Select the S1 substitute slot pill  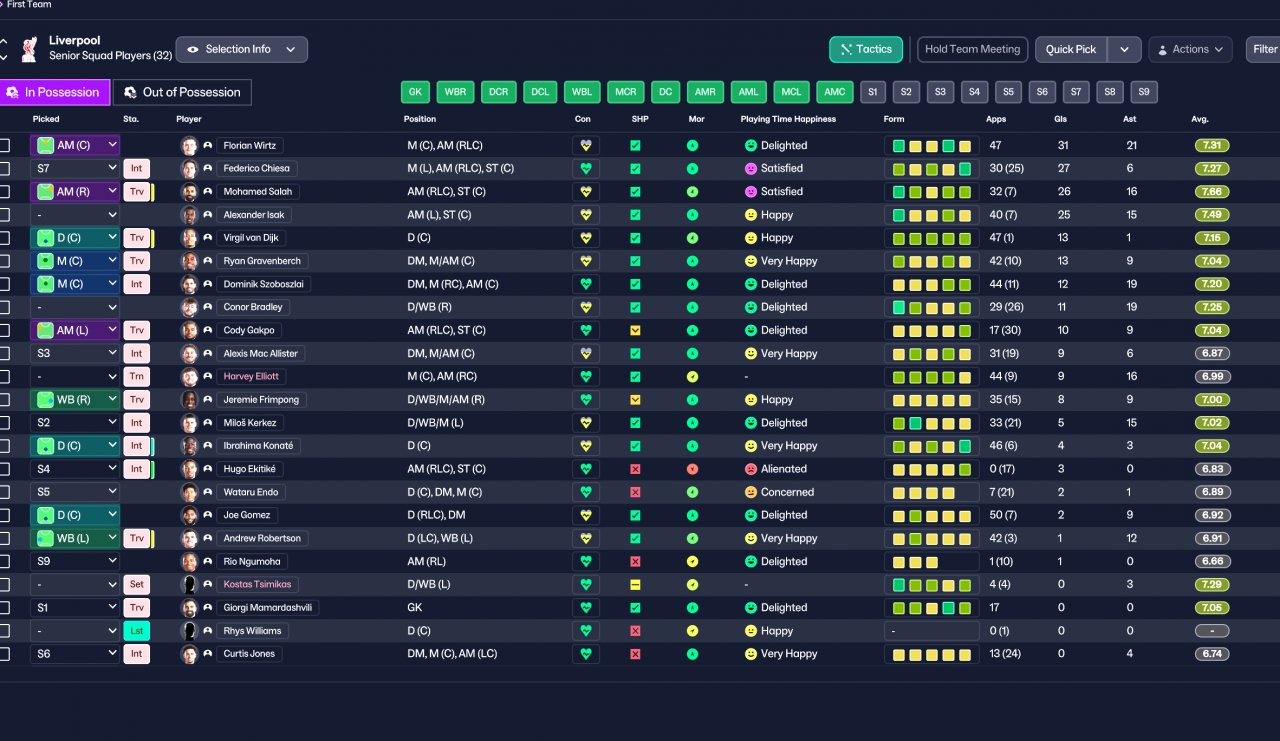[873, 92]
